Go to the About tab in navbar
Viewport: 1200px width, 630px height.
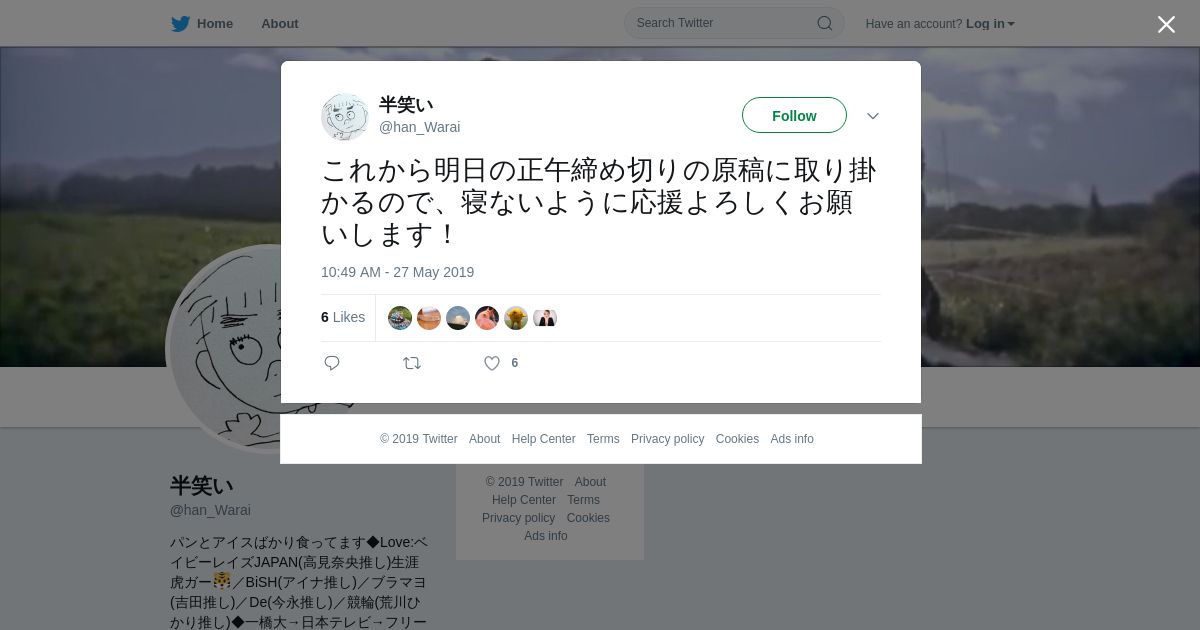(280, 24)
